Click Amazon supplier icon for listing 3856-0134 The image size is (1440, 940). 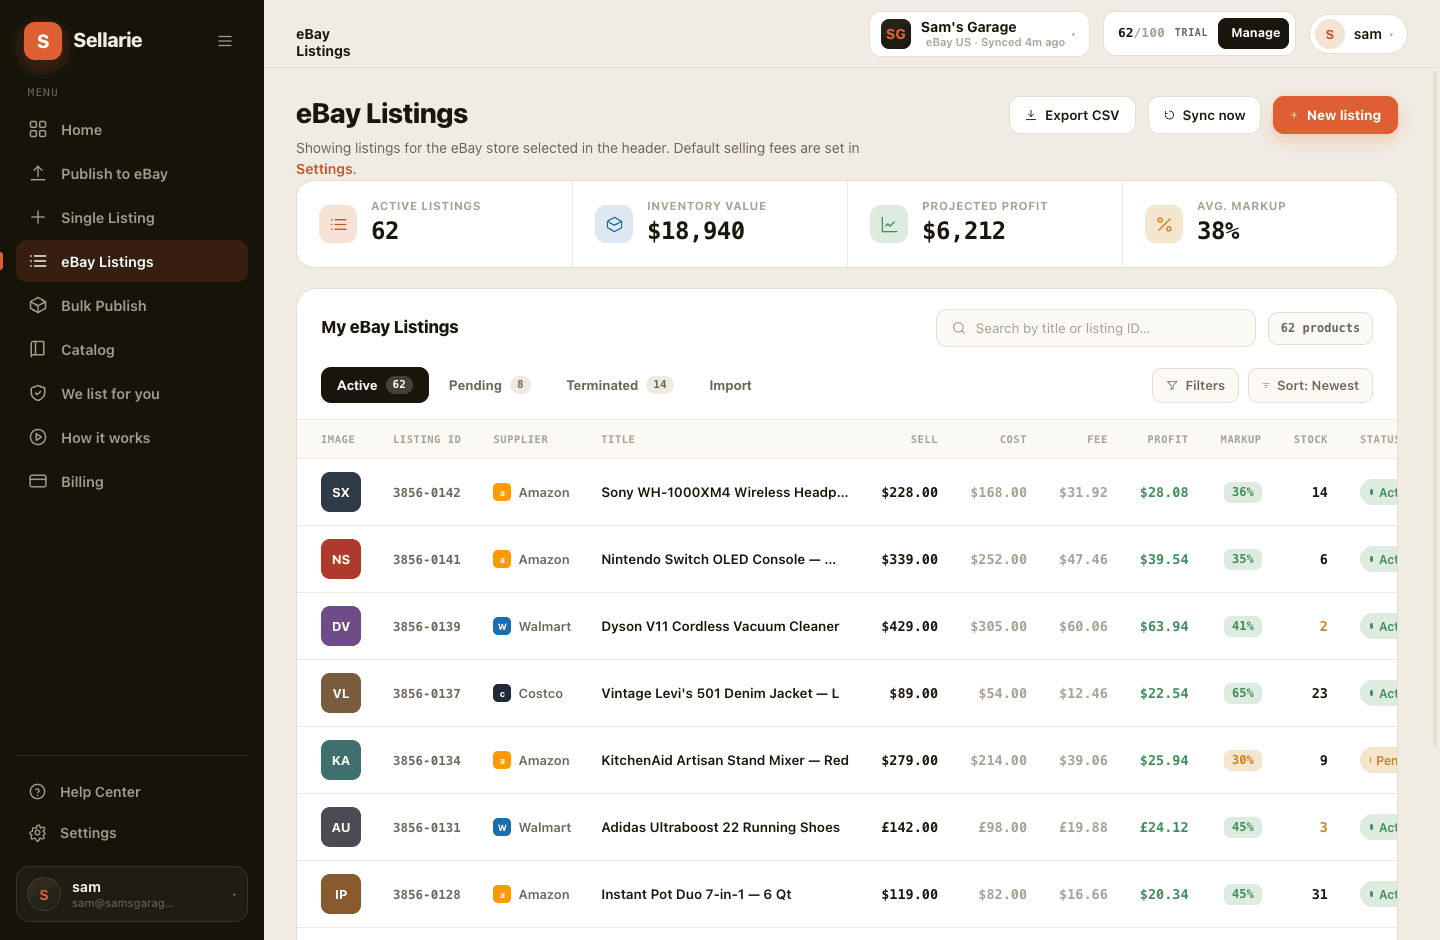tap(502, 760)
